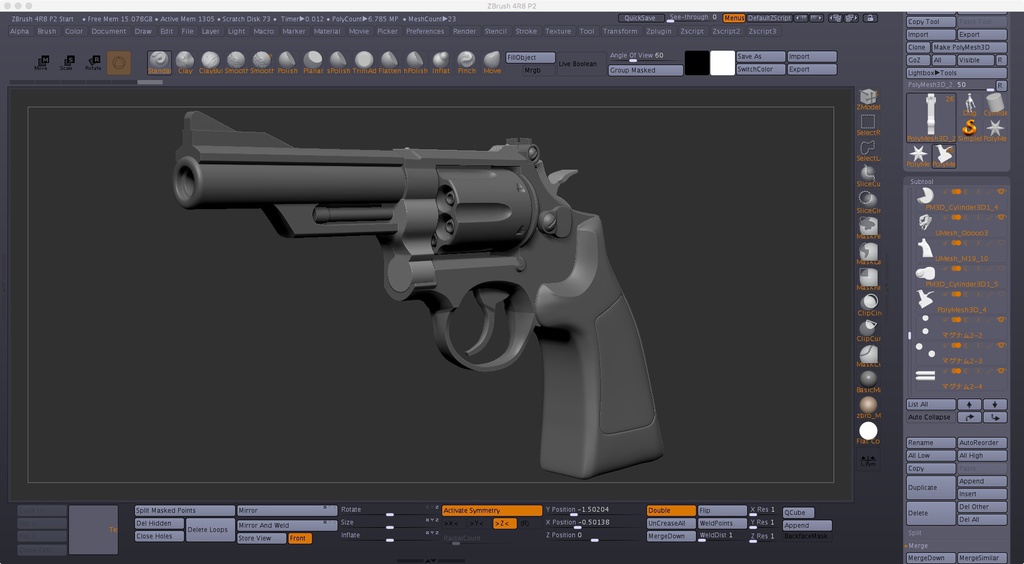Viewport: 1024px width, 564px height.
Task: Select the Standard brush
Action: point(159,63)
